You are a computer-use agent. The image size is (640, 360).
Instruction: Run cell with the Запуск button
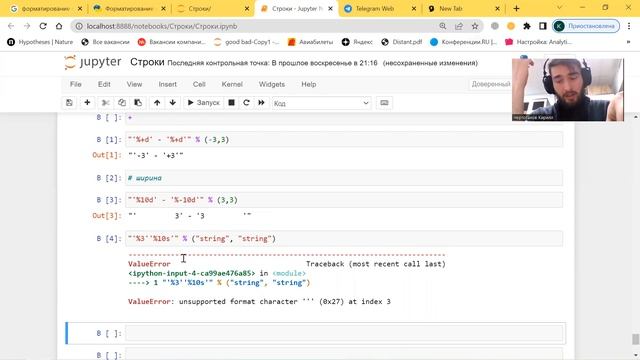[x=203, y=103]
